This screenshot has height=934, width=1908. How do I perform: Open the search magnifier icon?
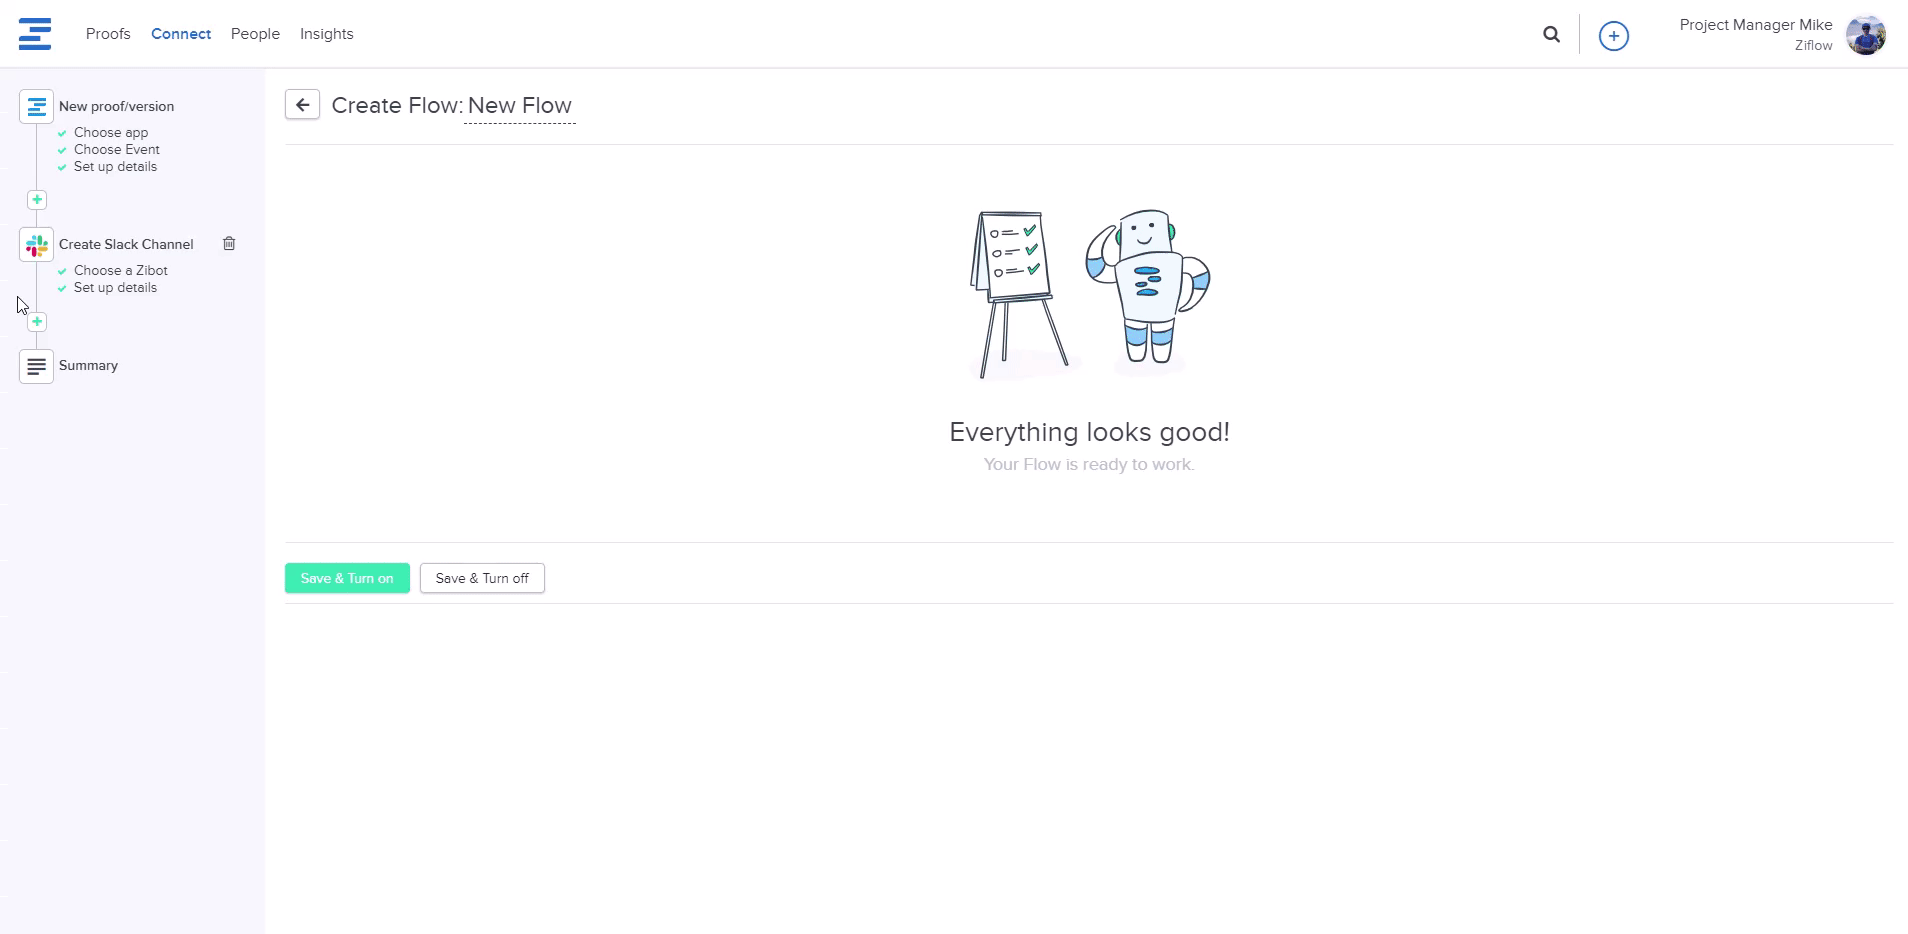pos(1551,35)
